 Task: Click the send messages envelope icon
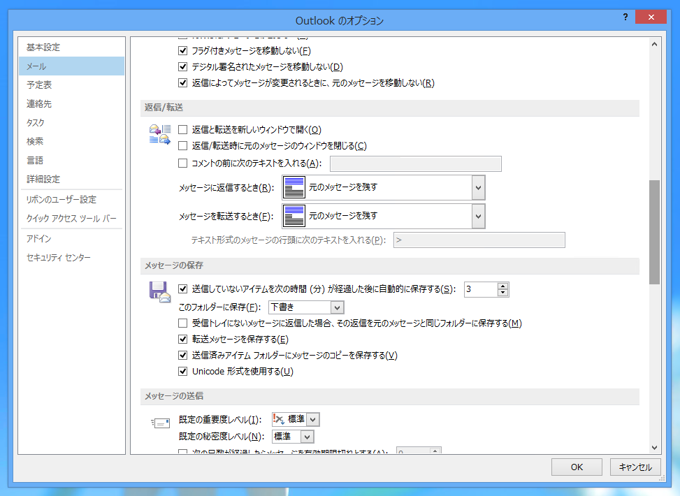(x=160, y=422)
